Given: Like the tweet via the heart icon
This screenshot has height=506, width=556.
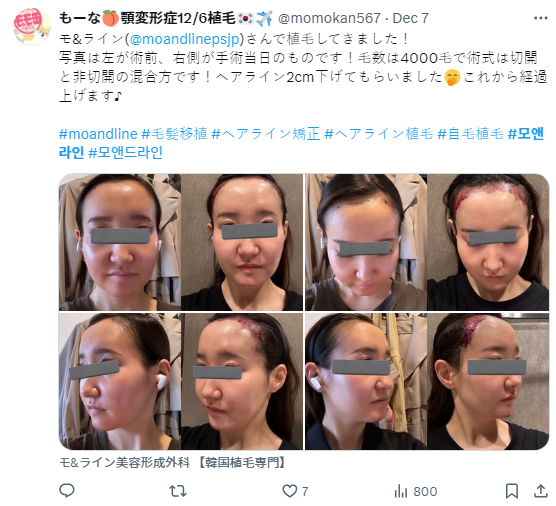Looking at the screenshot, I should pyautogui.click(x=289, y=491).
